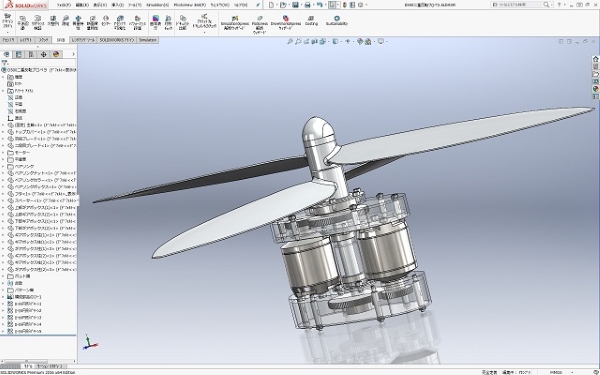Viewport: 600px width, 375px height.
Task: Select the 正面 plane in the tree
Action: (x=18, y=98)
